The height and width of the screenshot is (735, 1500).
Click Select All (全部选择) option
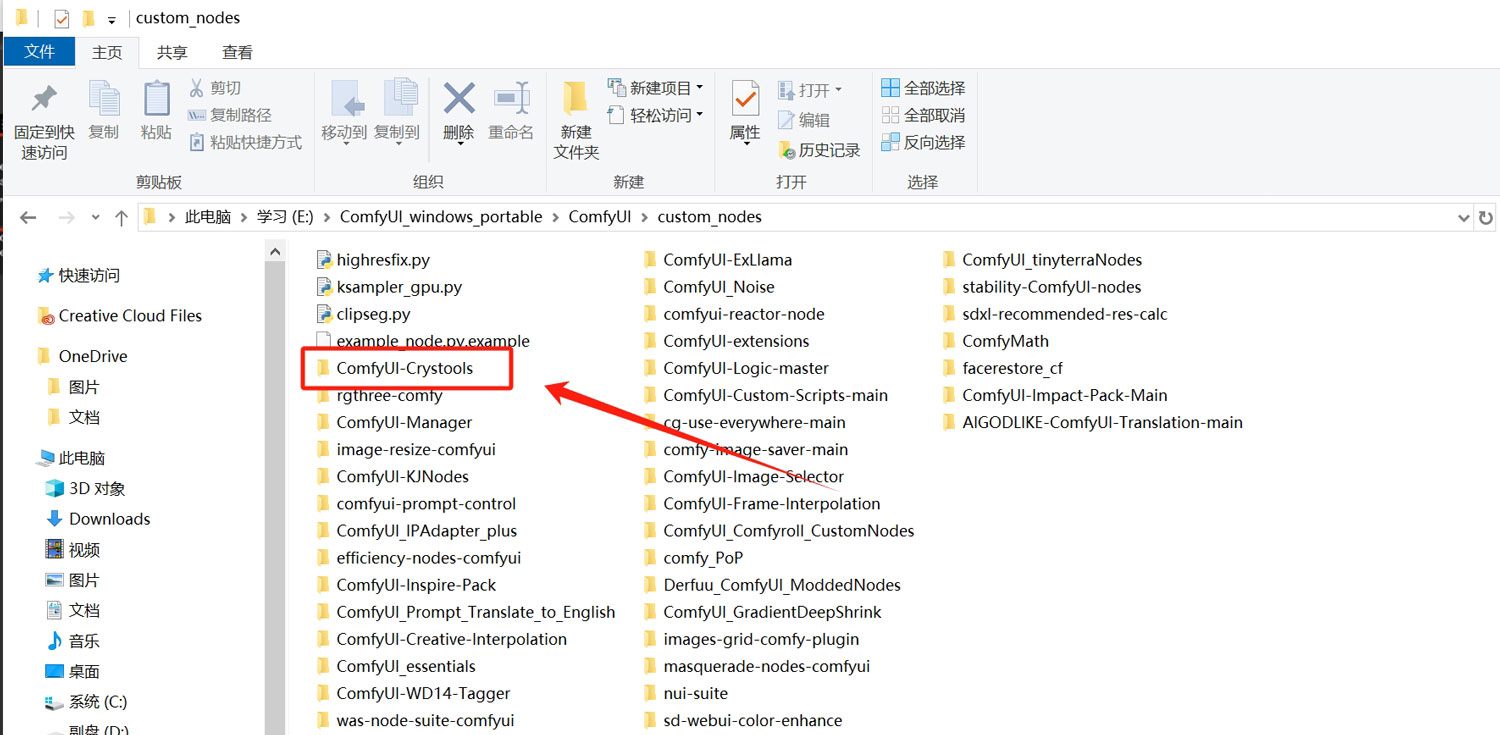(x=923, y=88)
